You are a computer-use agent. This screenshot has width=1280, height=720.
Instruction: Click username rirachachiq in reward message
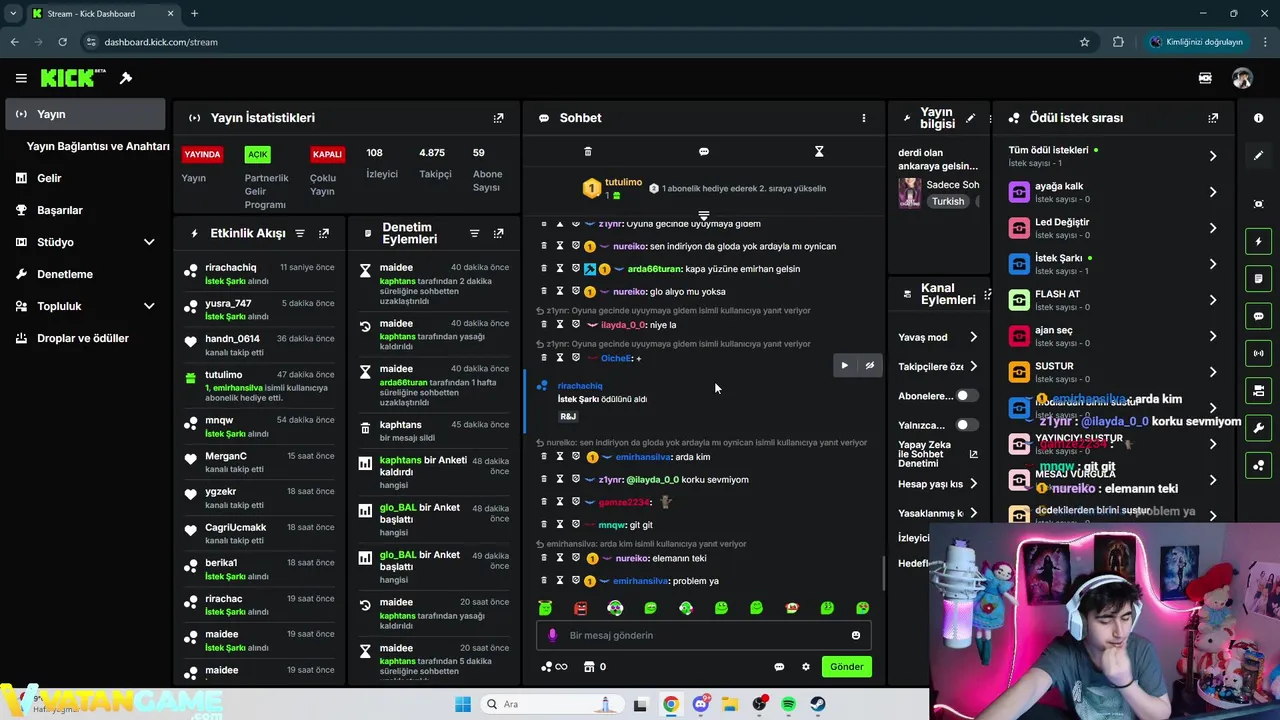580,386
